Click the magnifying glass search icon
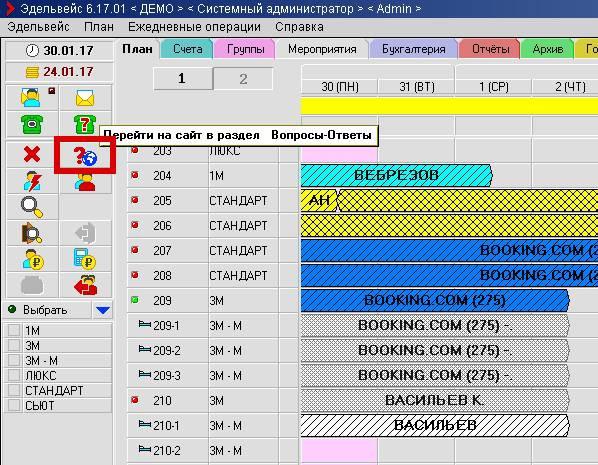 32,207
